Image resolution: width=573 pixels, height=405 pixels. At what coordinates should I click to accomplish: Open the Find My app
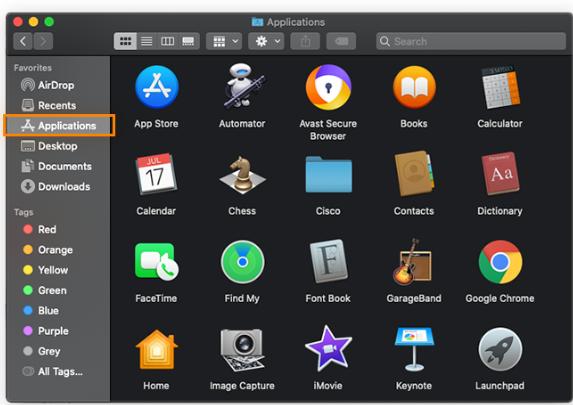[x=243, y=262]
